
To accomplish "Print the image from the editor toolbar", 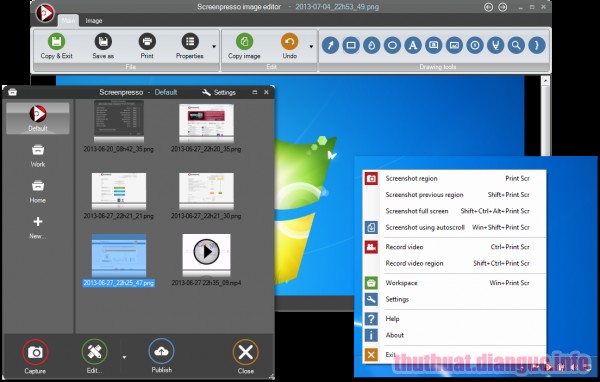I will click(147, 46).
